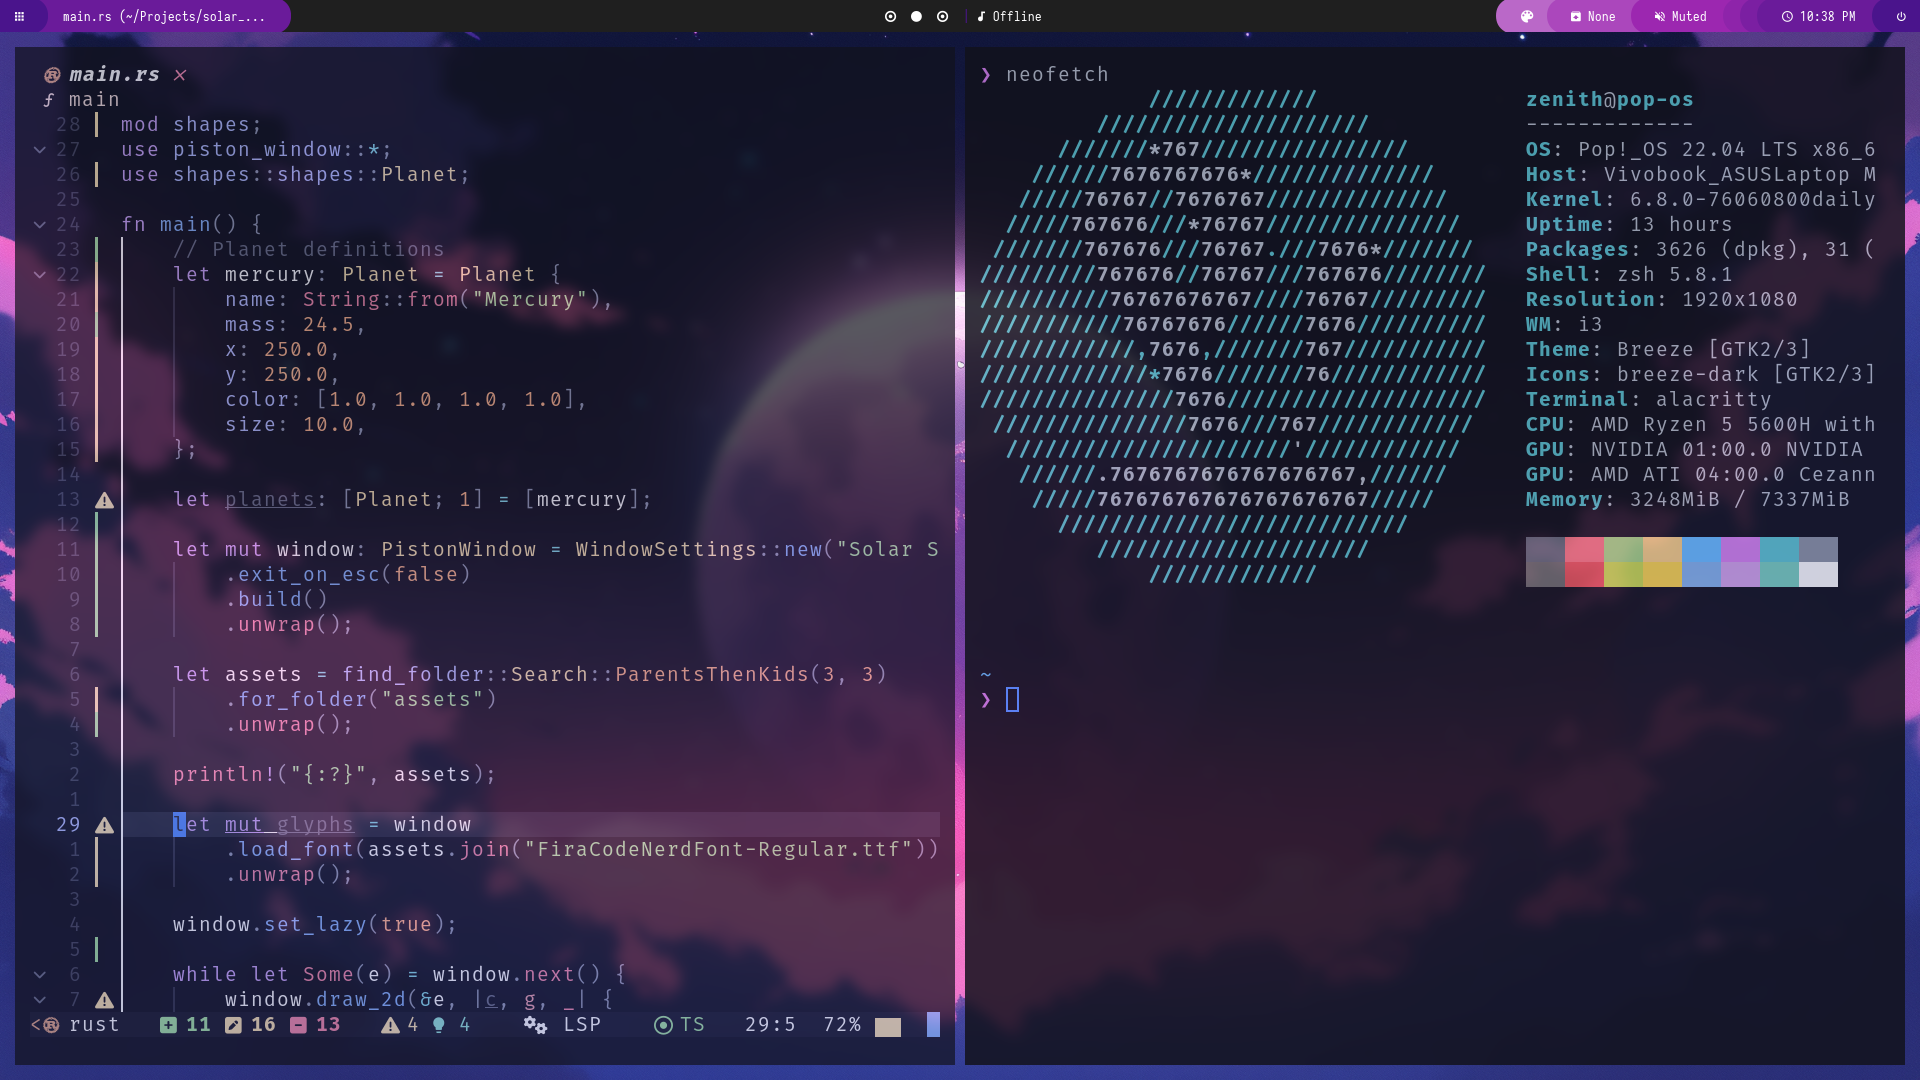Click the color palette theme icon
The height and width of the screenshot is (1080, 1920).
point(1526,16)
